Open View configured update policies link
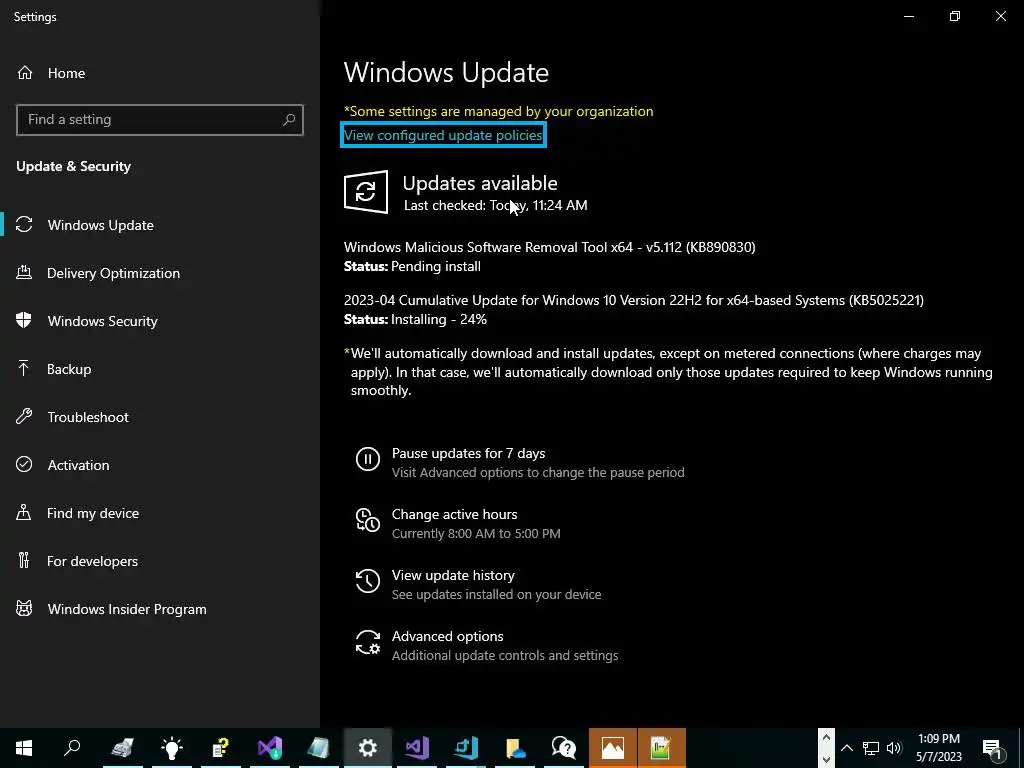 point(443,135)
